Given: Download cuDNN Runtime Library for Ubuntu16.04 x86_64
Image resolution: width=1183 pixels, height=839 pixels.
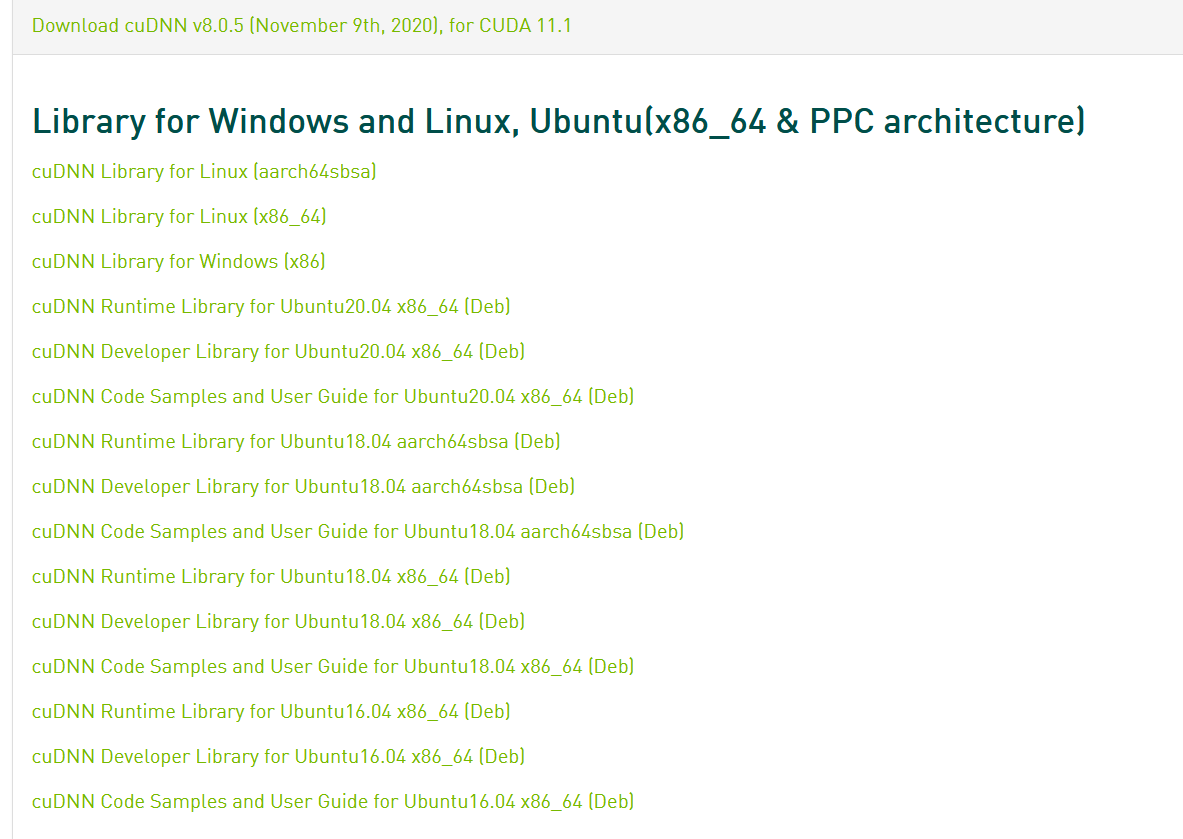Looking at the screenshot, I should tap(271, 711).
